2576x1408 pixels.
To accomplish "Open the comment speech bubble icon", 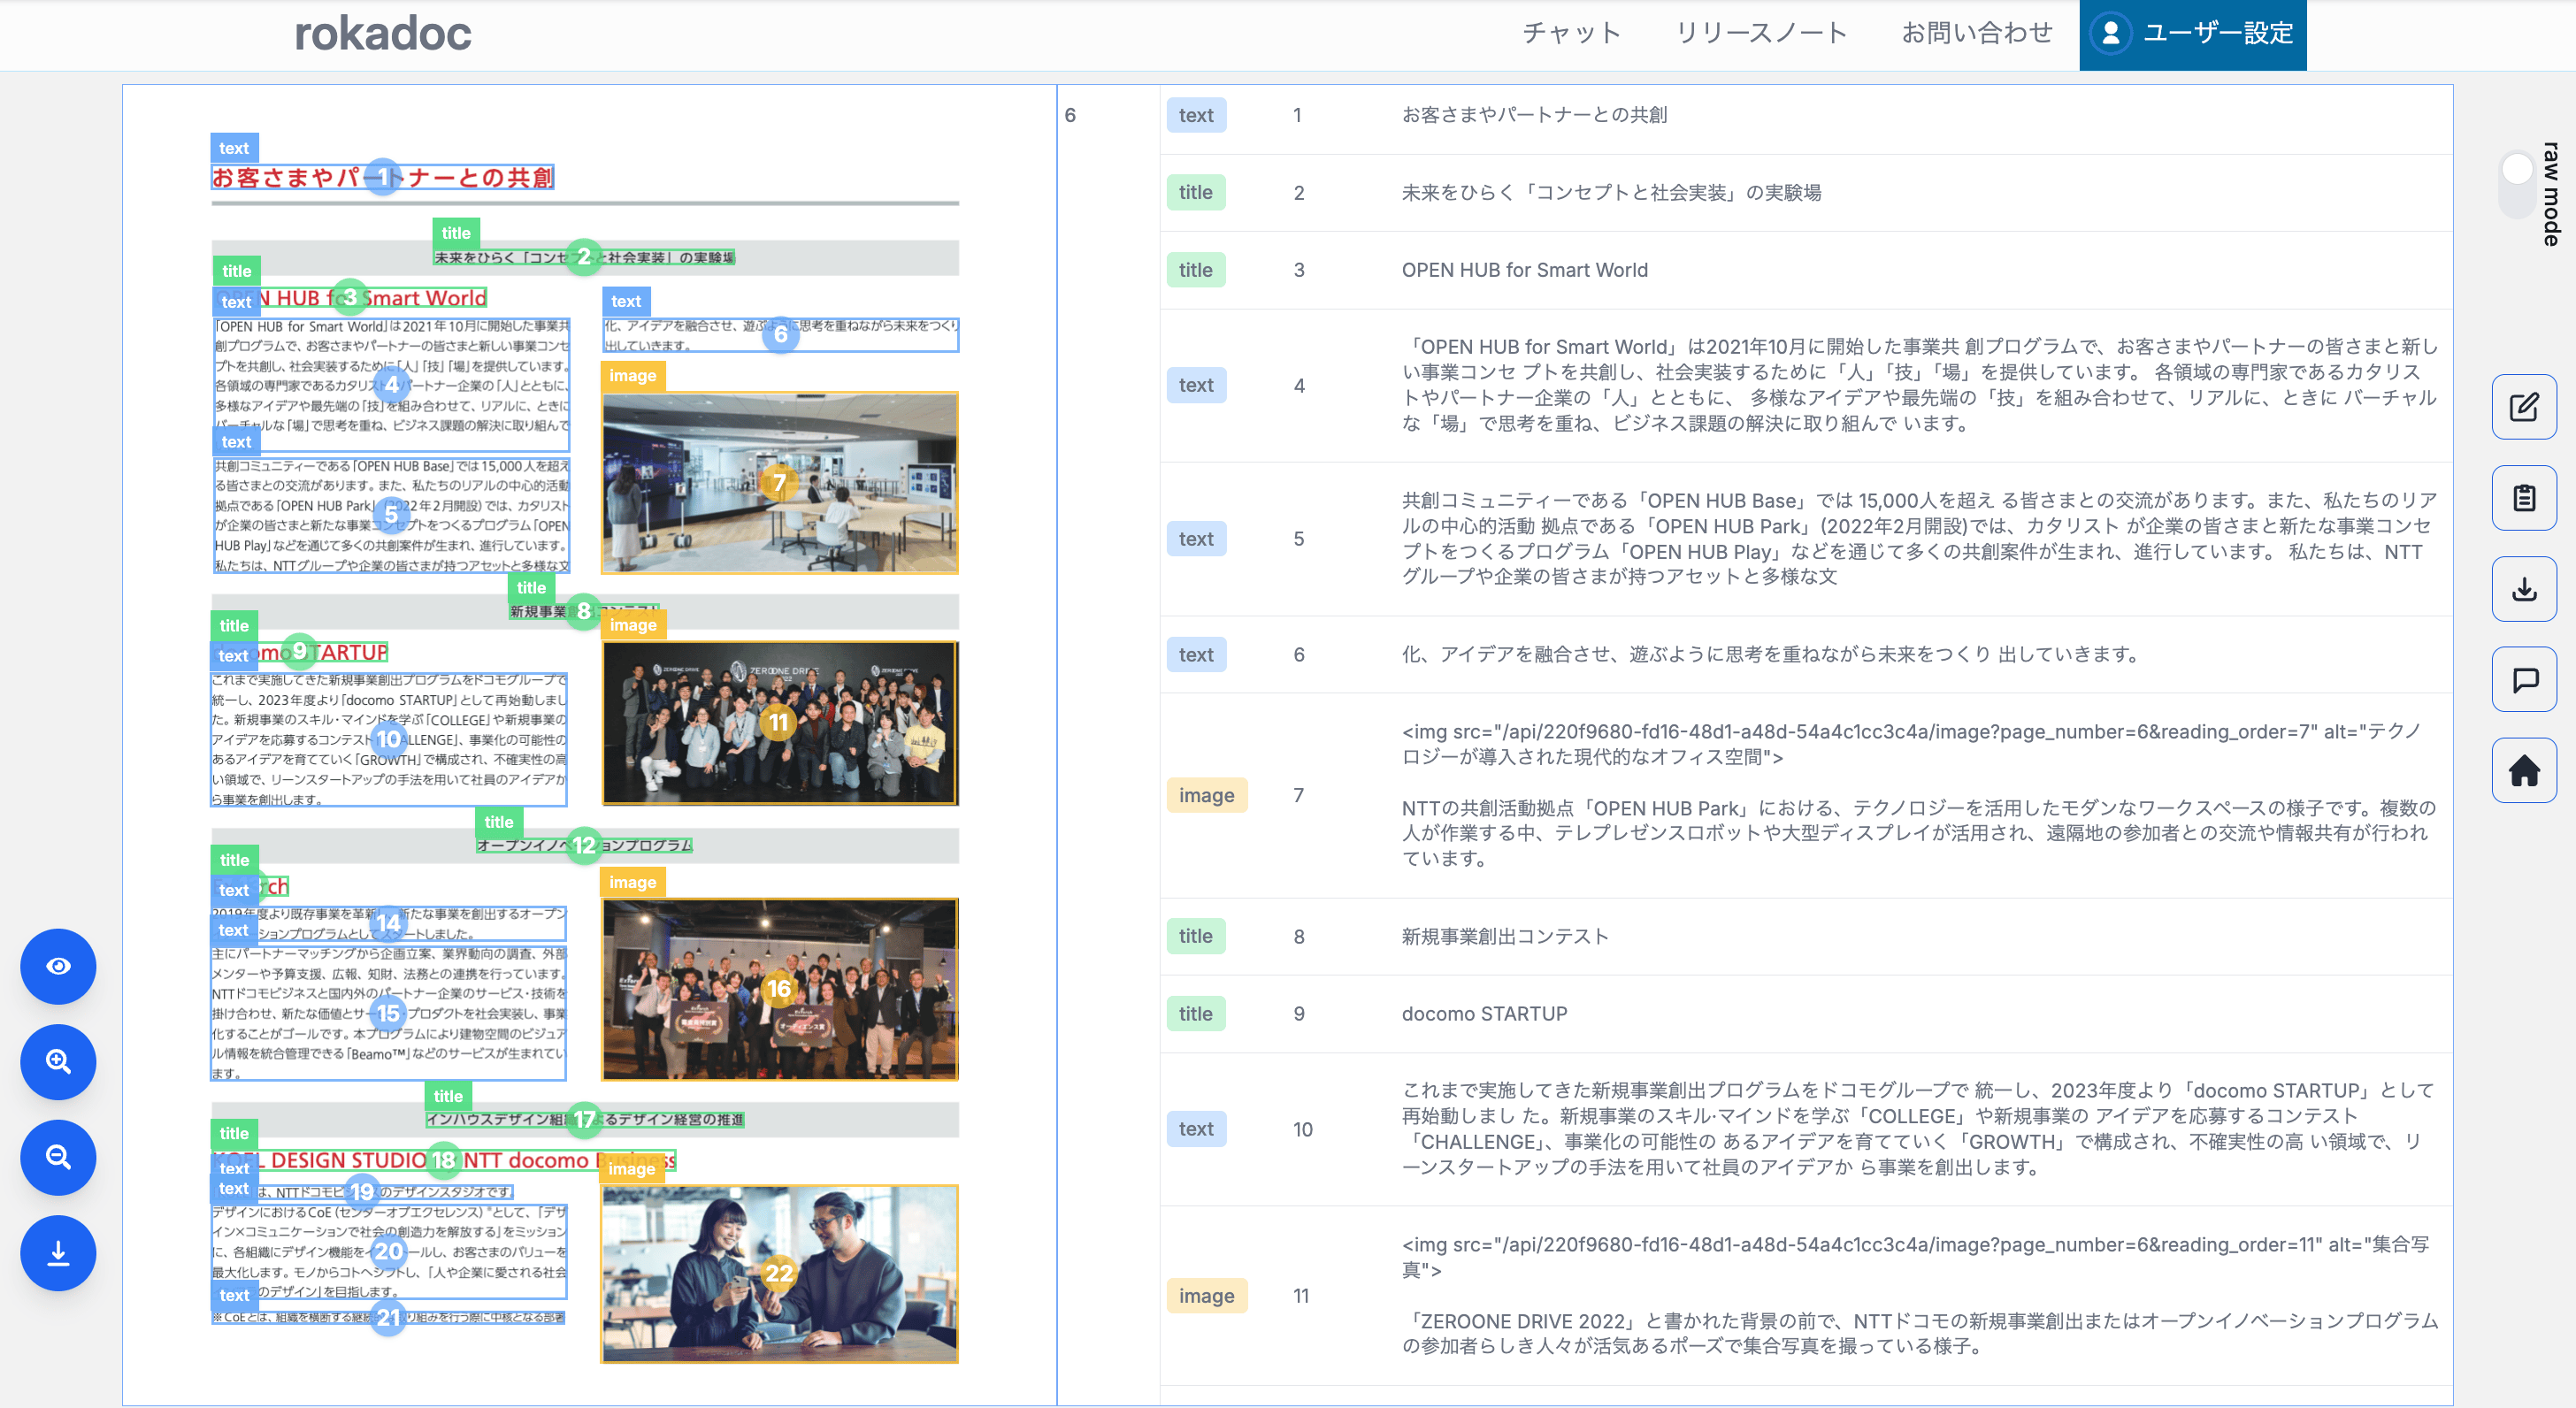I will pos(2524,680).
